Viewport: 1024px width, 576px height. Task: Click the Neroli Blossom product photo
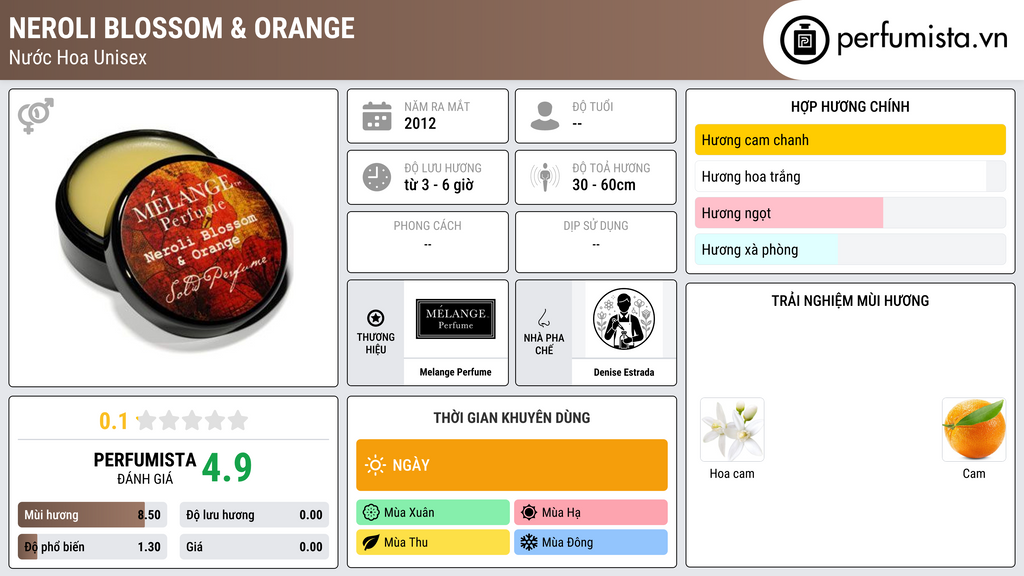(x=174, y=238)
